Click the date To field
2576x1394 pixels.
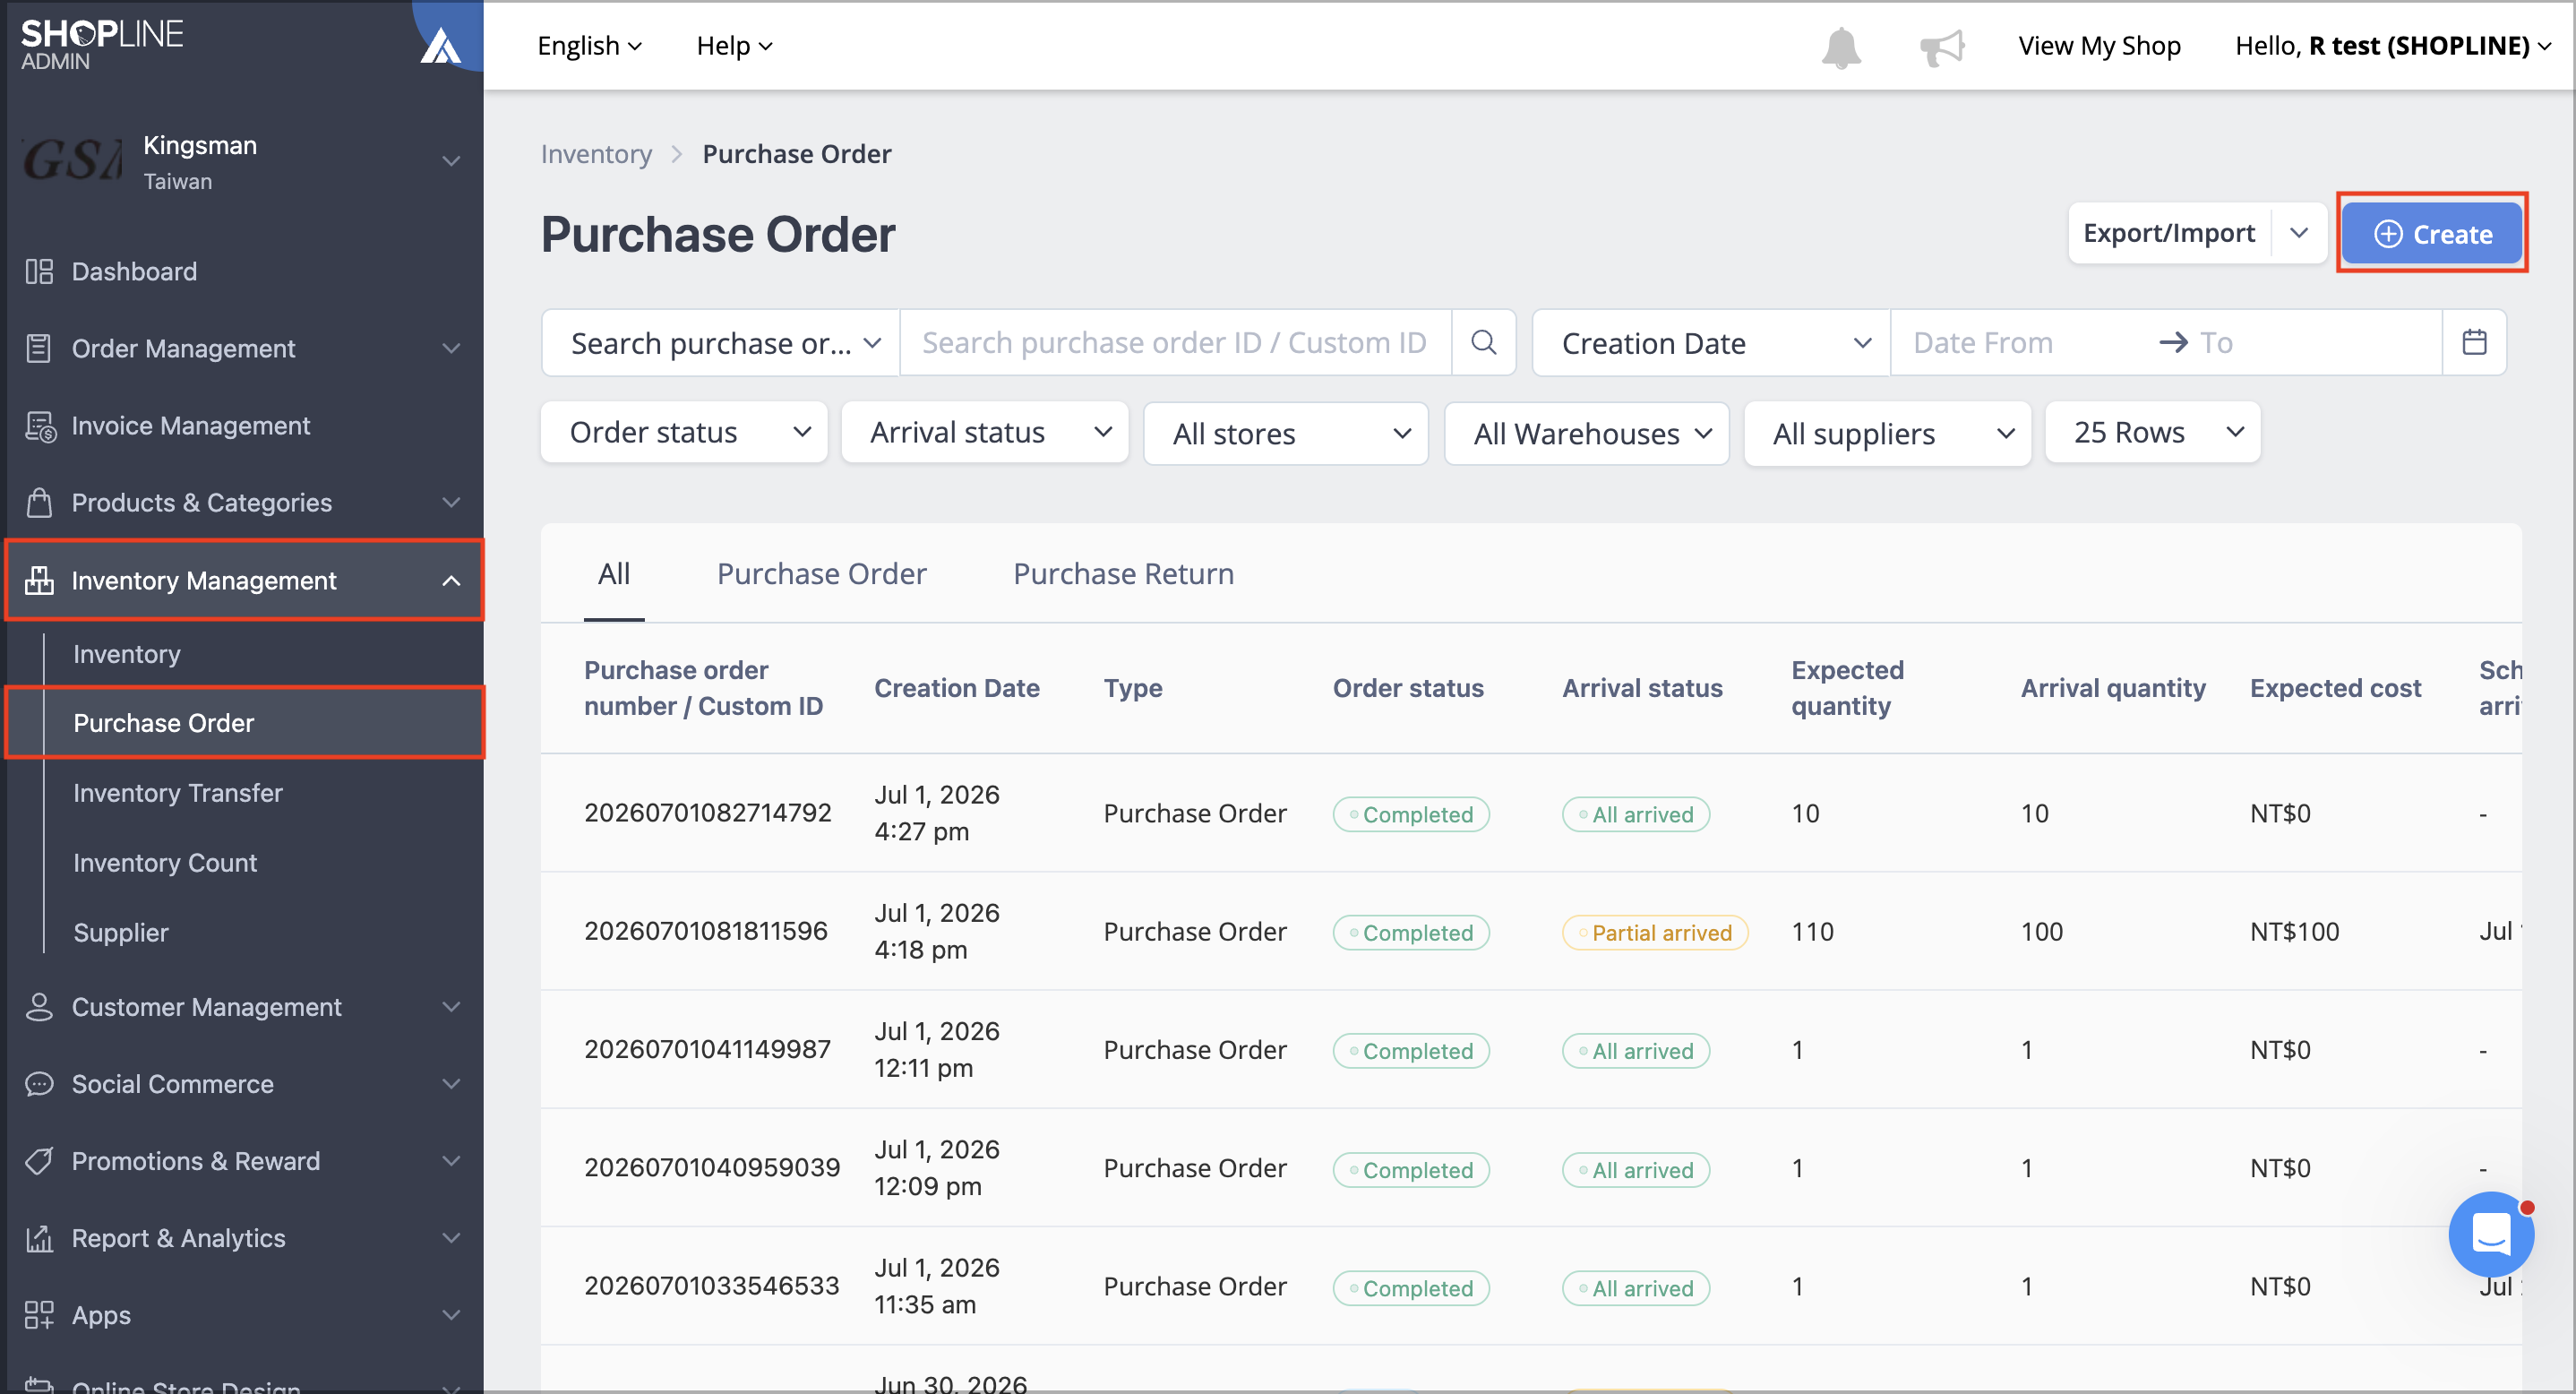tap(2316, 343)
